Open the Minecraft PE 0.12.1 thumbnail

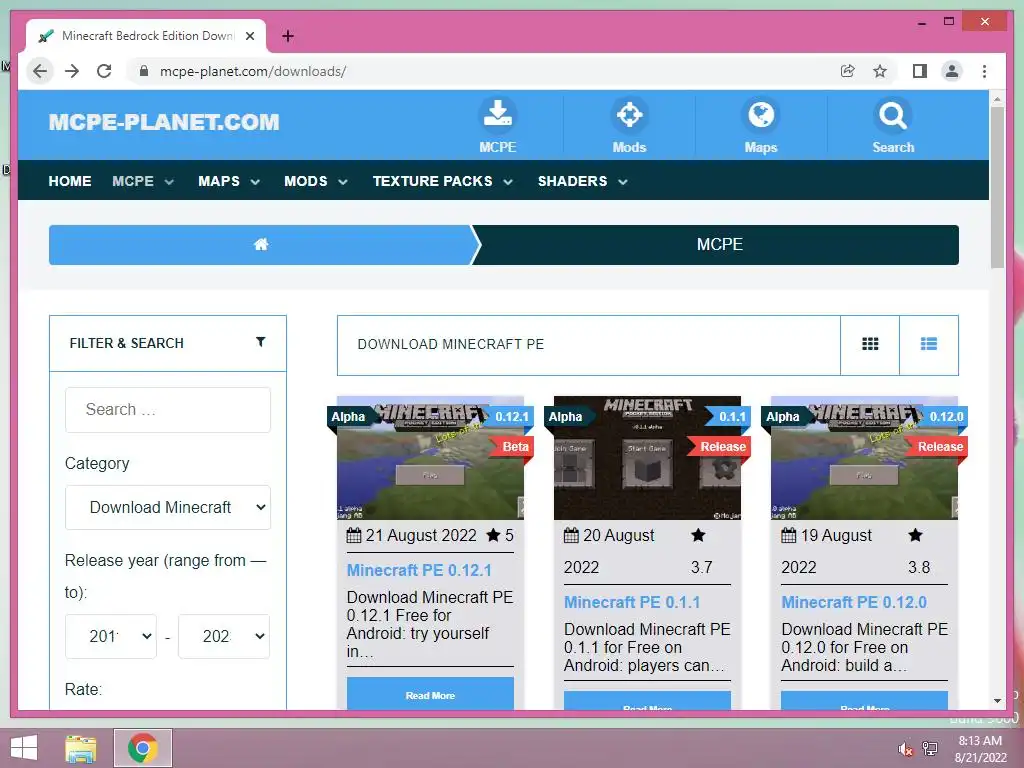(x=430, y=458)
